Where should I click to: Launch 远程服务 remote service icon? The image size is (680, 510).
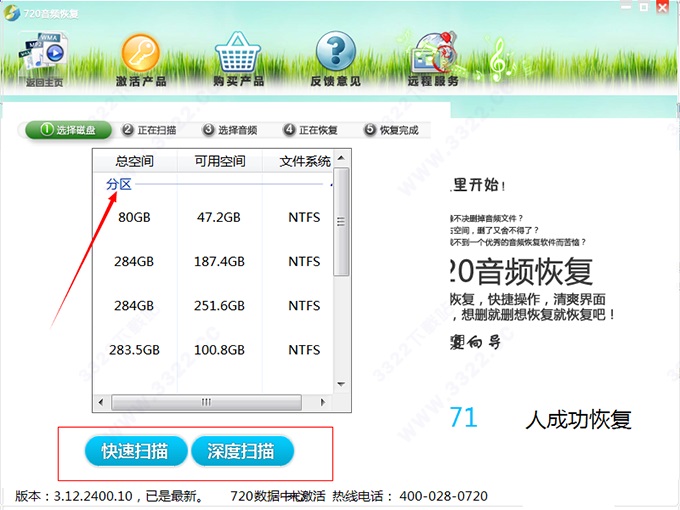pyautogui.click(x=434, y=56)
